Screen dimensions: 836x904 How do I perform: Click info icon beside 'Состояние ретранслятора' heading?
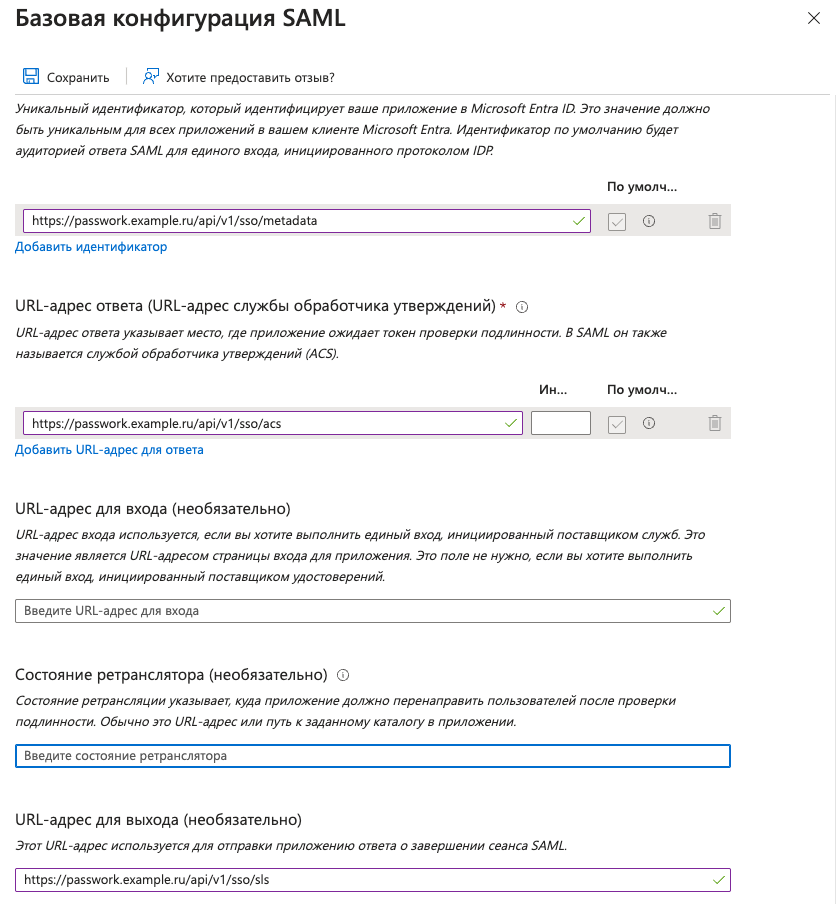coord(343,675)
